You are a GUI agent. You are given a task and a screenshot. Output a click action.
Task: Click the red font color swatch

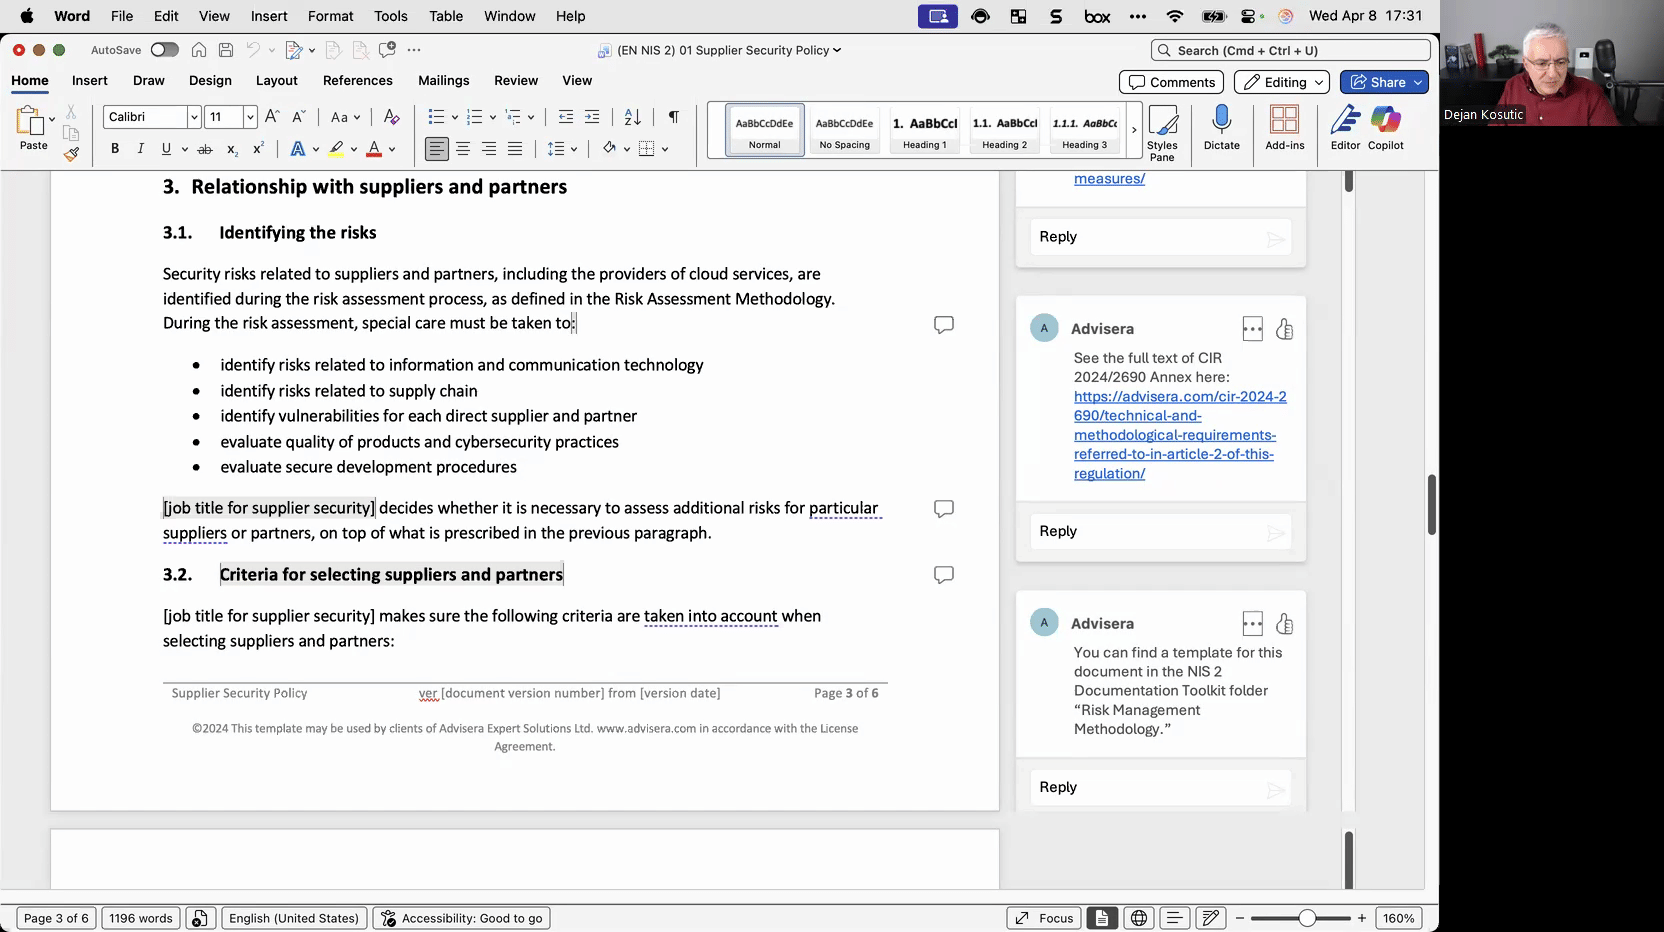[x=374, y=149]
